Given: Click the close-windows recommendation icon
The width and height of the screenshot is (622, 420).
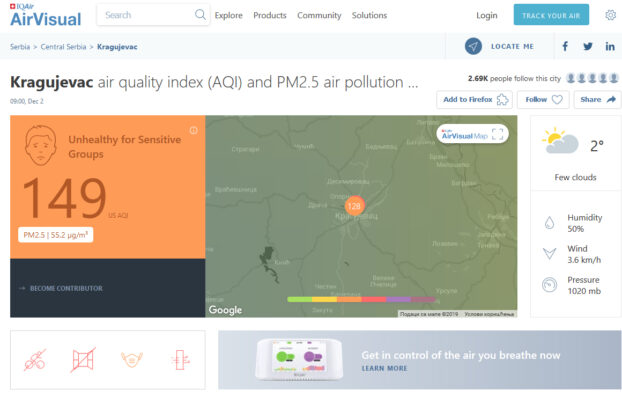Looking at the screenshot, I should 82,359.
